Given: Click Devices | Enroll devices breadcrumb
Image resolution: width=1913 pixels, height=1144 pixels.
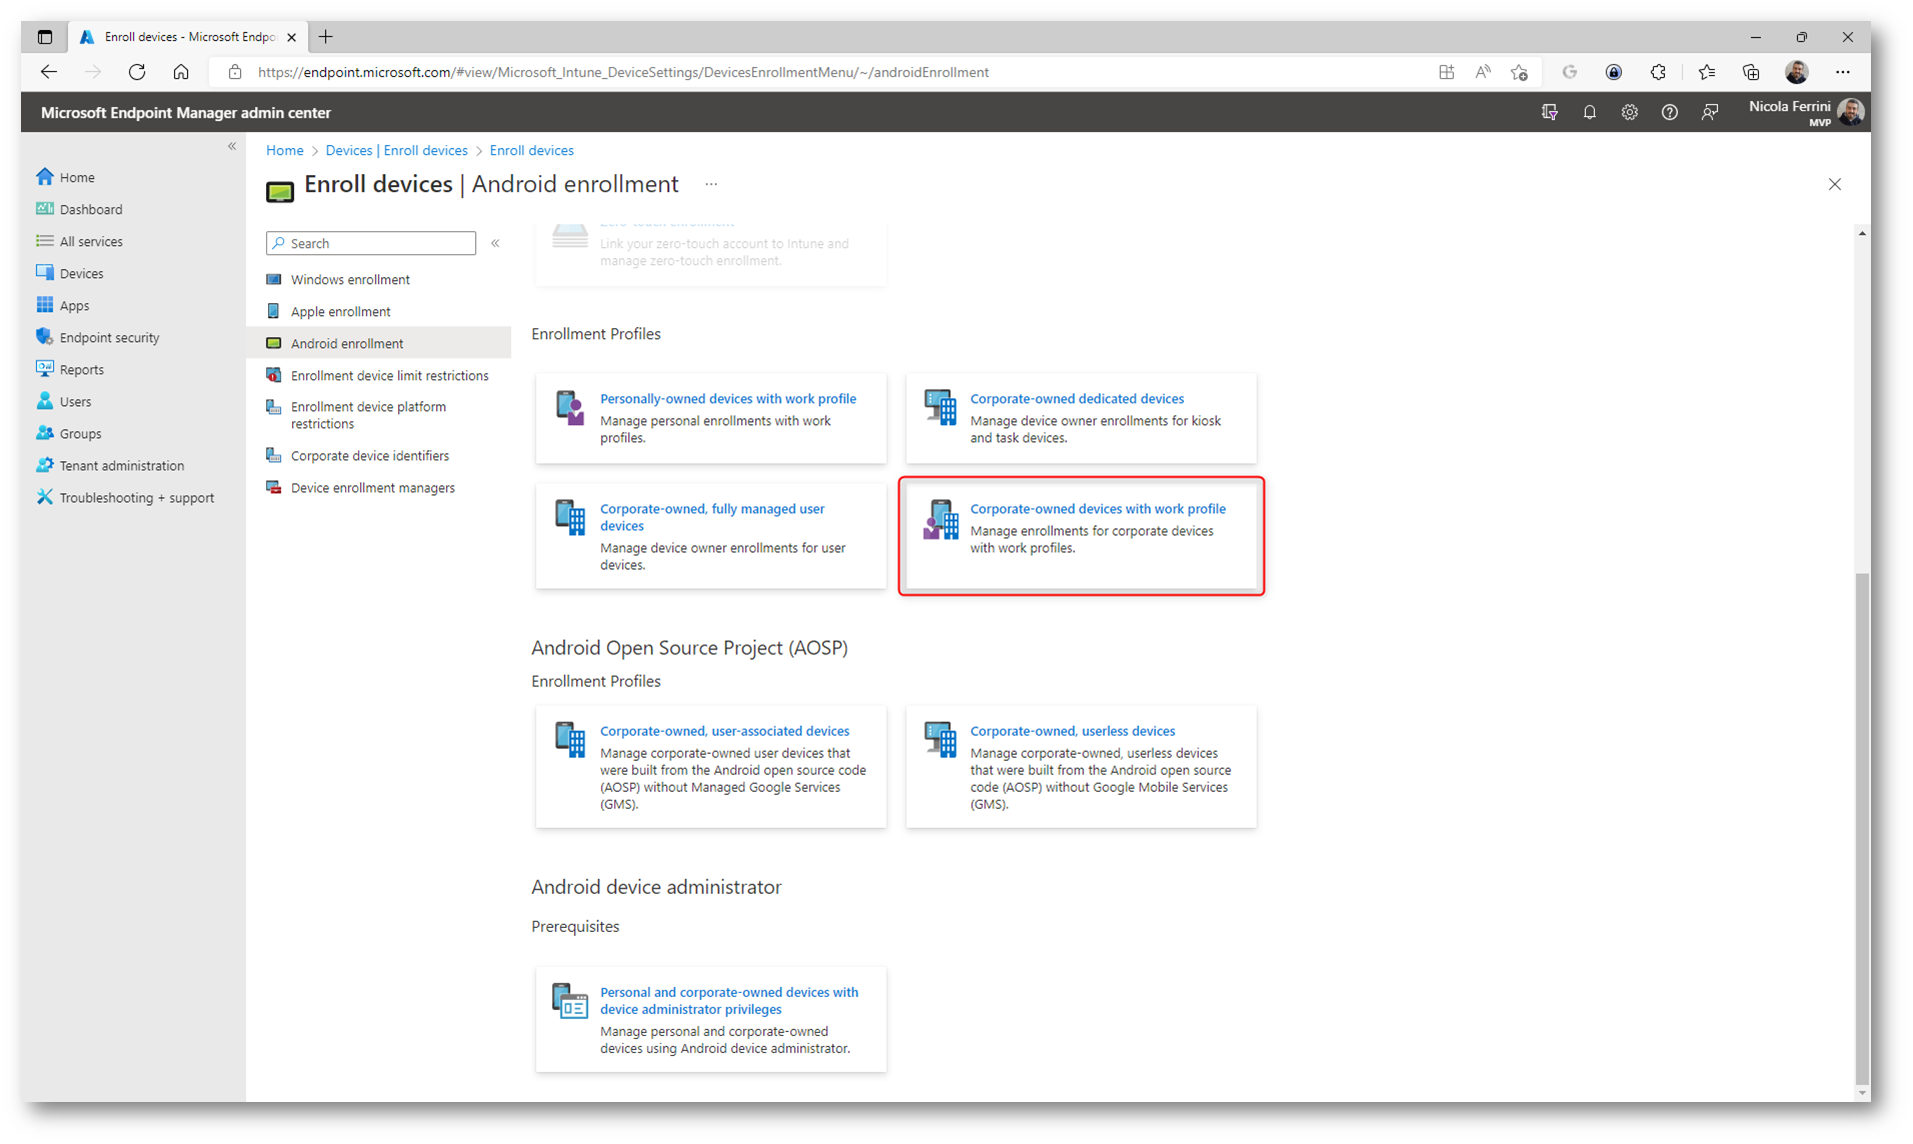Looking at the screenshot, I should tap(396, 150).
